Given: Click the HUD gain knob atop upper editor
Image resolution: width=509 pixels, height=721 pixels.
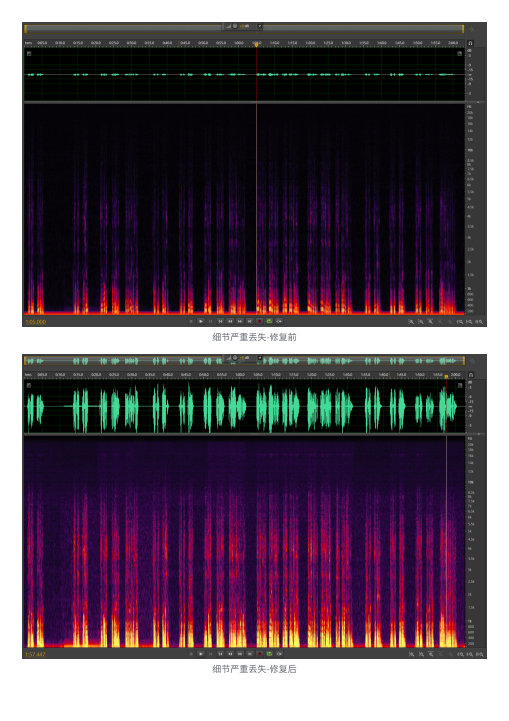Looking at the screenshot, I should point(235,26).
